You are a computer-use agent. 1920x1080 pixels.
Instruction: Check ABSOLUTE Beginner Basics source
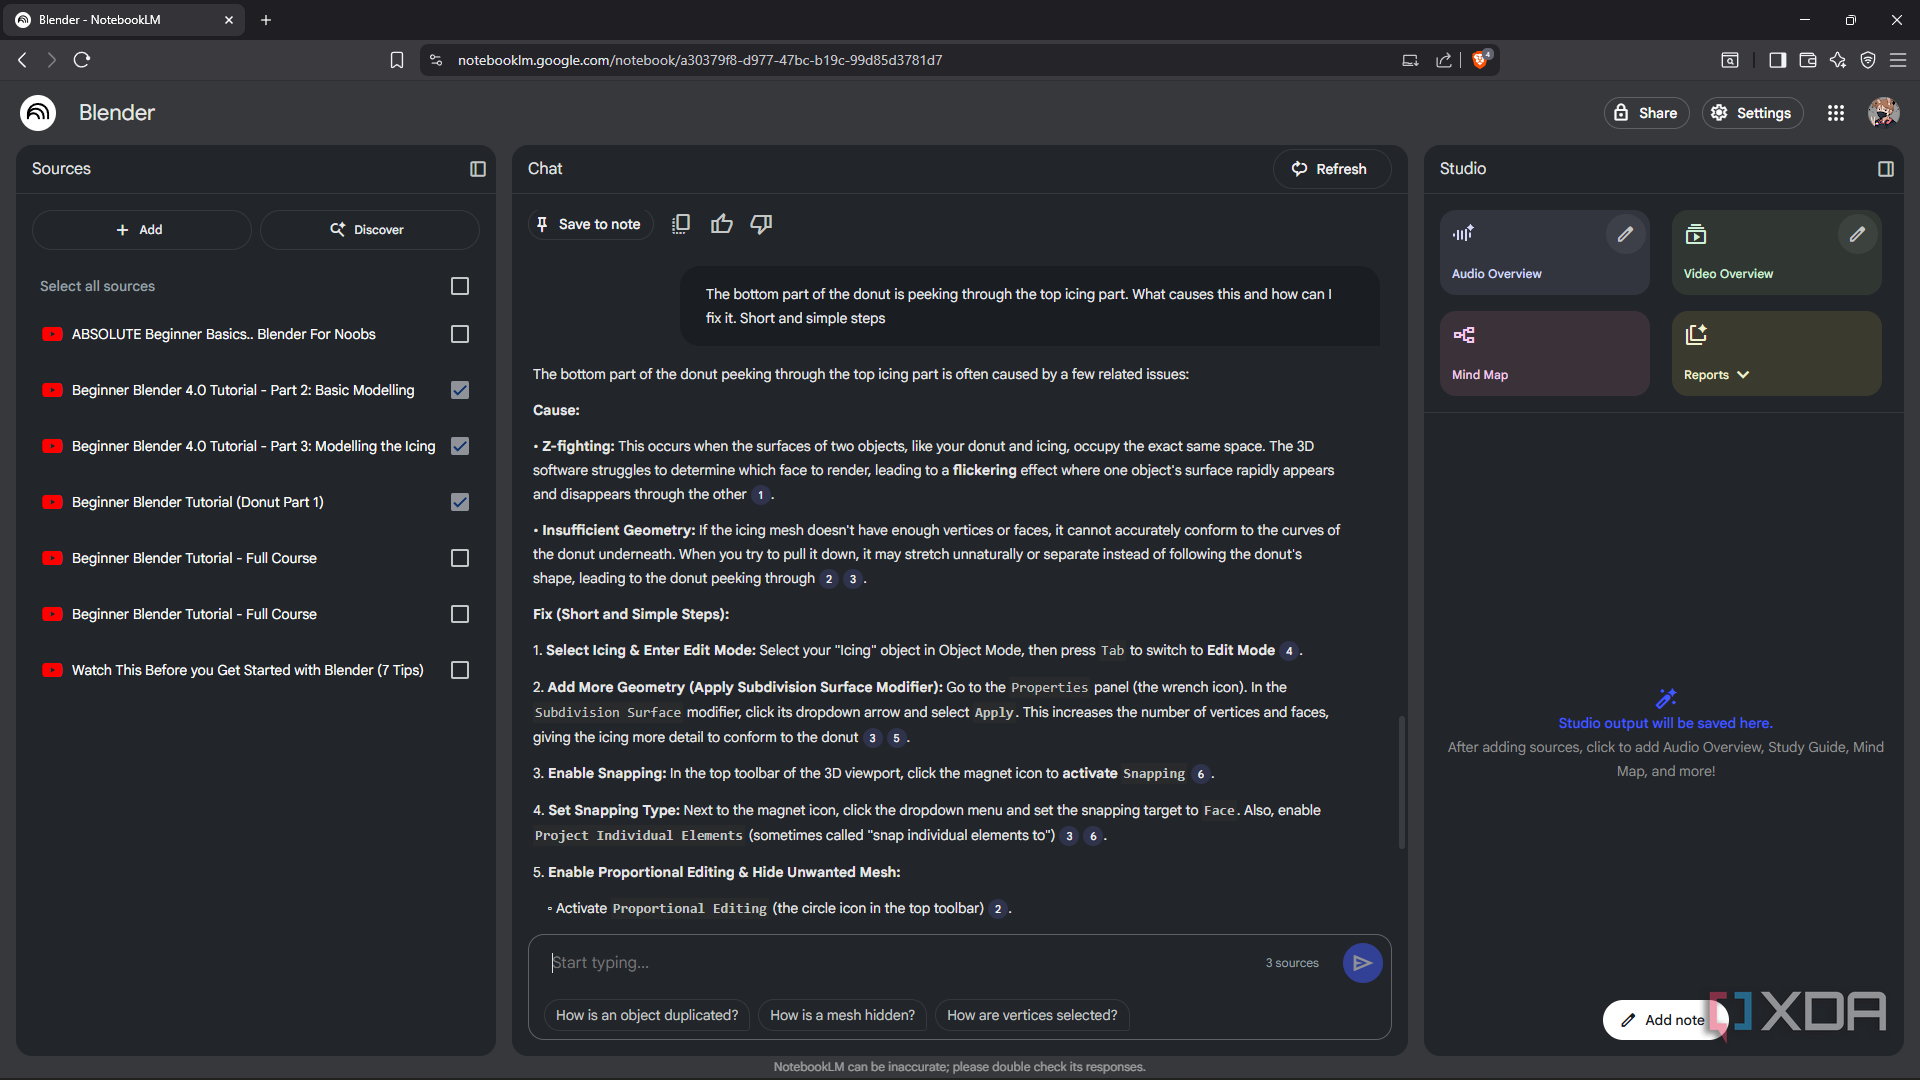tap(460, 334)
